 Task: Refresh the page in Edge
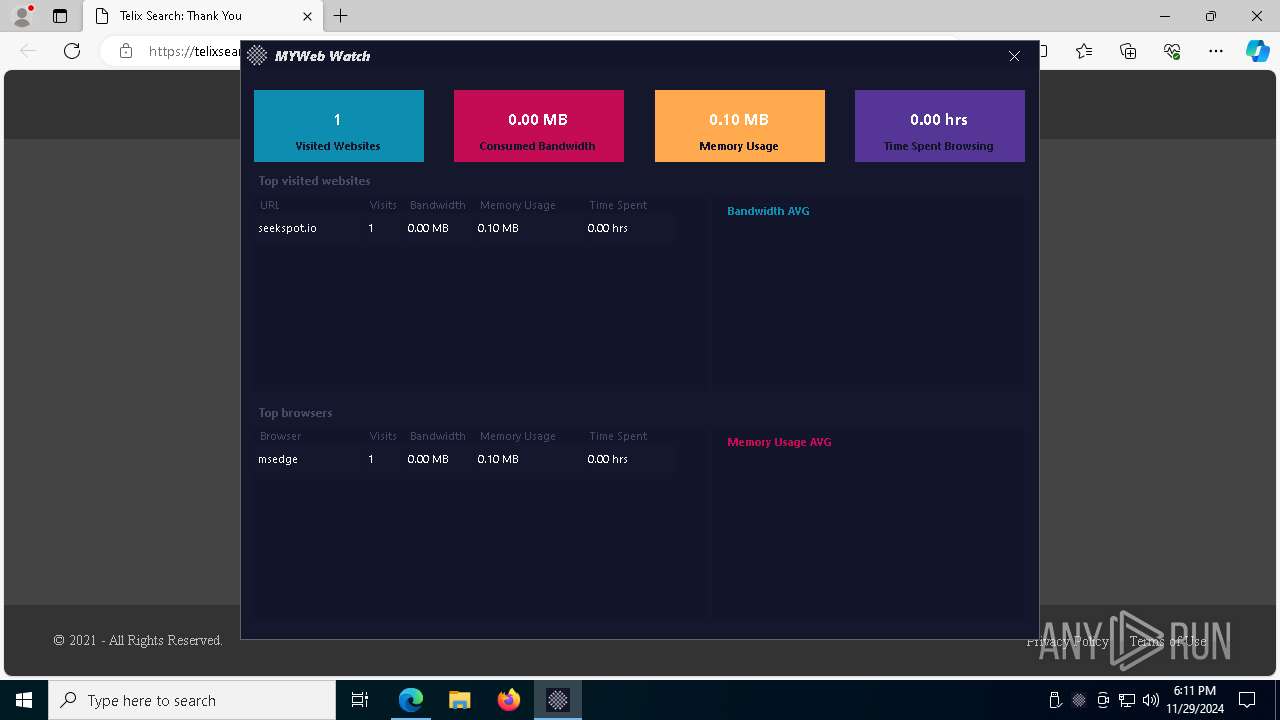(72, 51)
